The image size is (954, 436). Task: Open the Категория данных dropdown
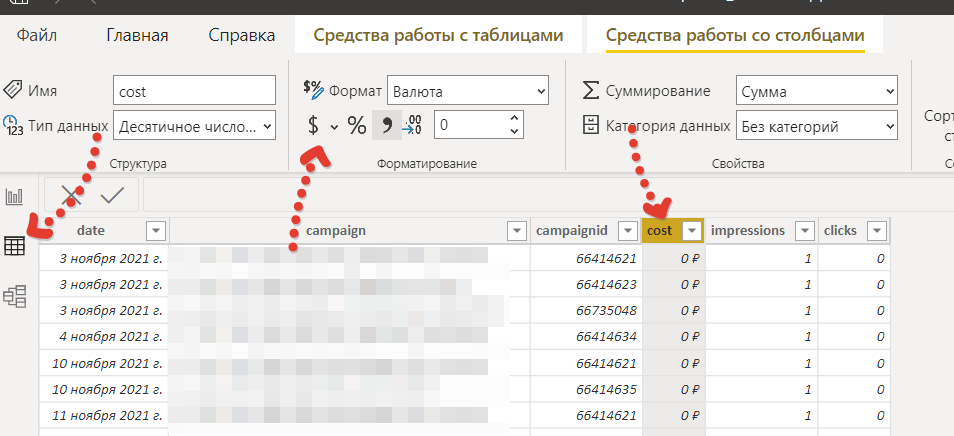click(817, 126)
